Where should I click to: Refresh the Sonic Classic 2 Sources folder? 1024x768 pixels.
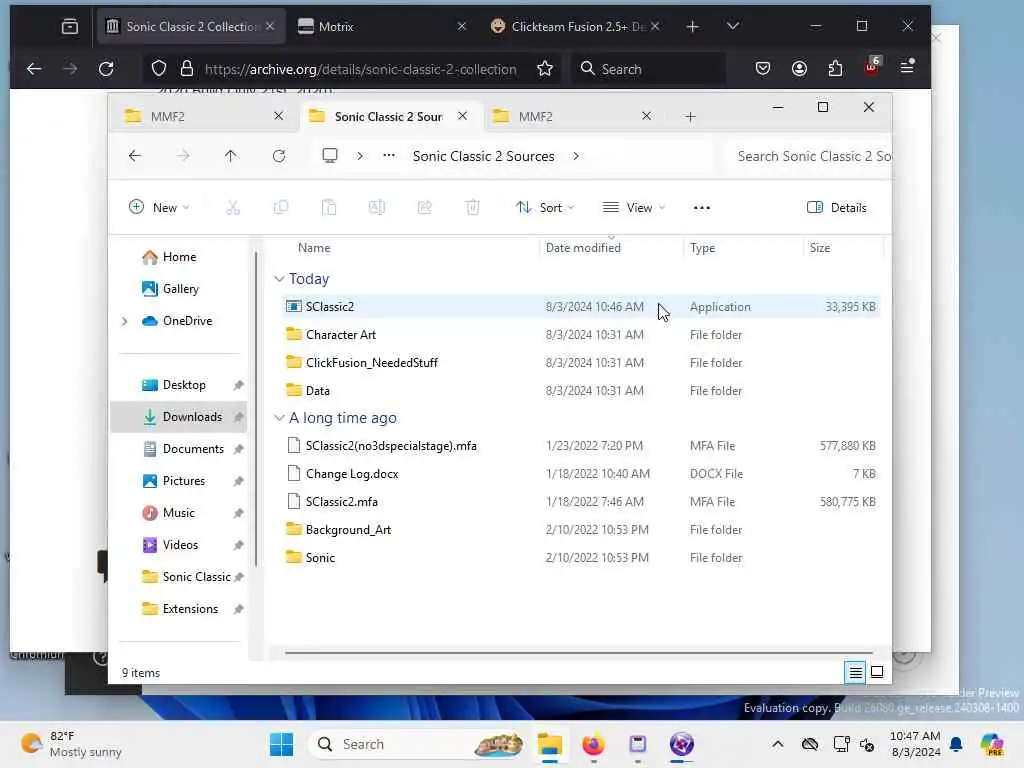coord(279,156)
